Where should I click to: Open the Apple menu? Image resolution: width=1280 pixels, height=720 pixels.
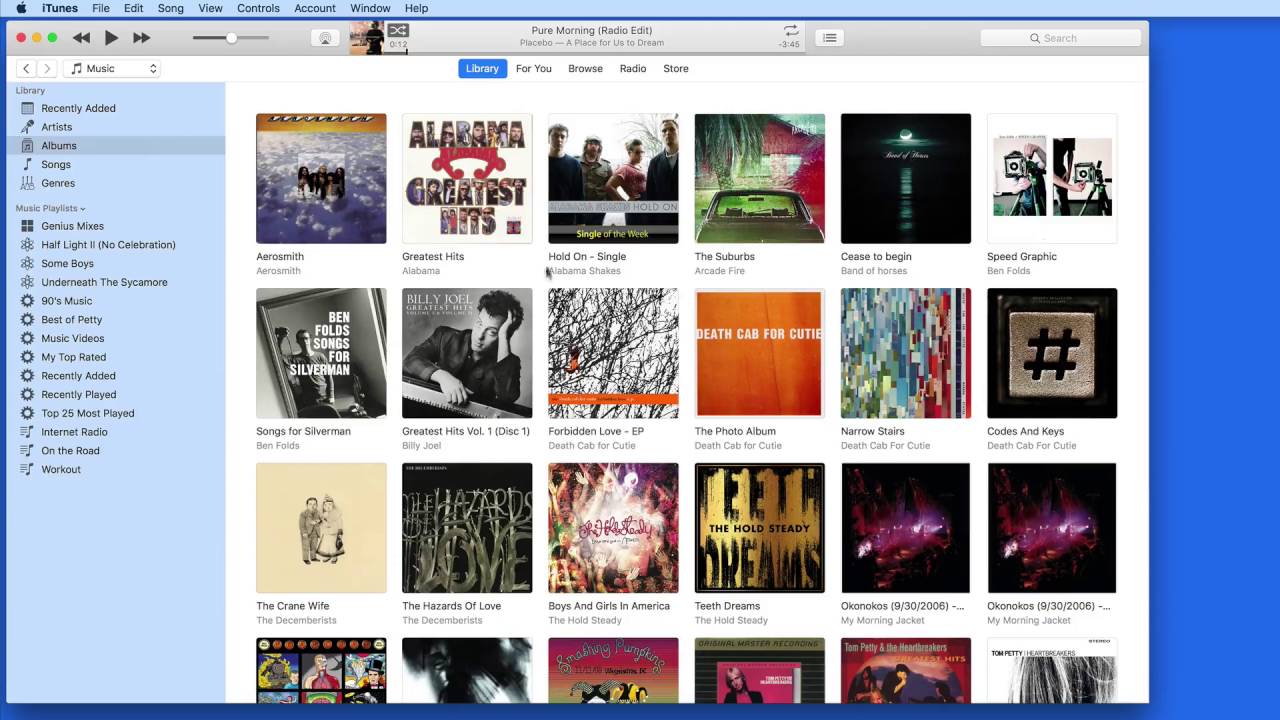click(x=21, y=8)
